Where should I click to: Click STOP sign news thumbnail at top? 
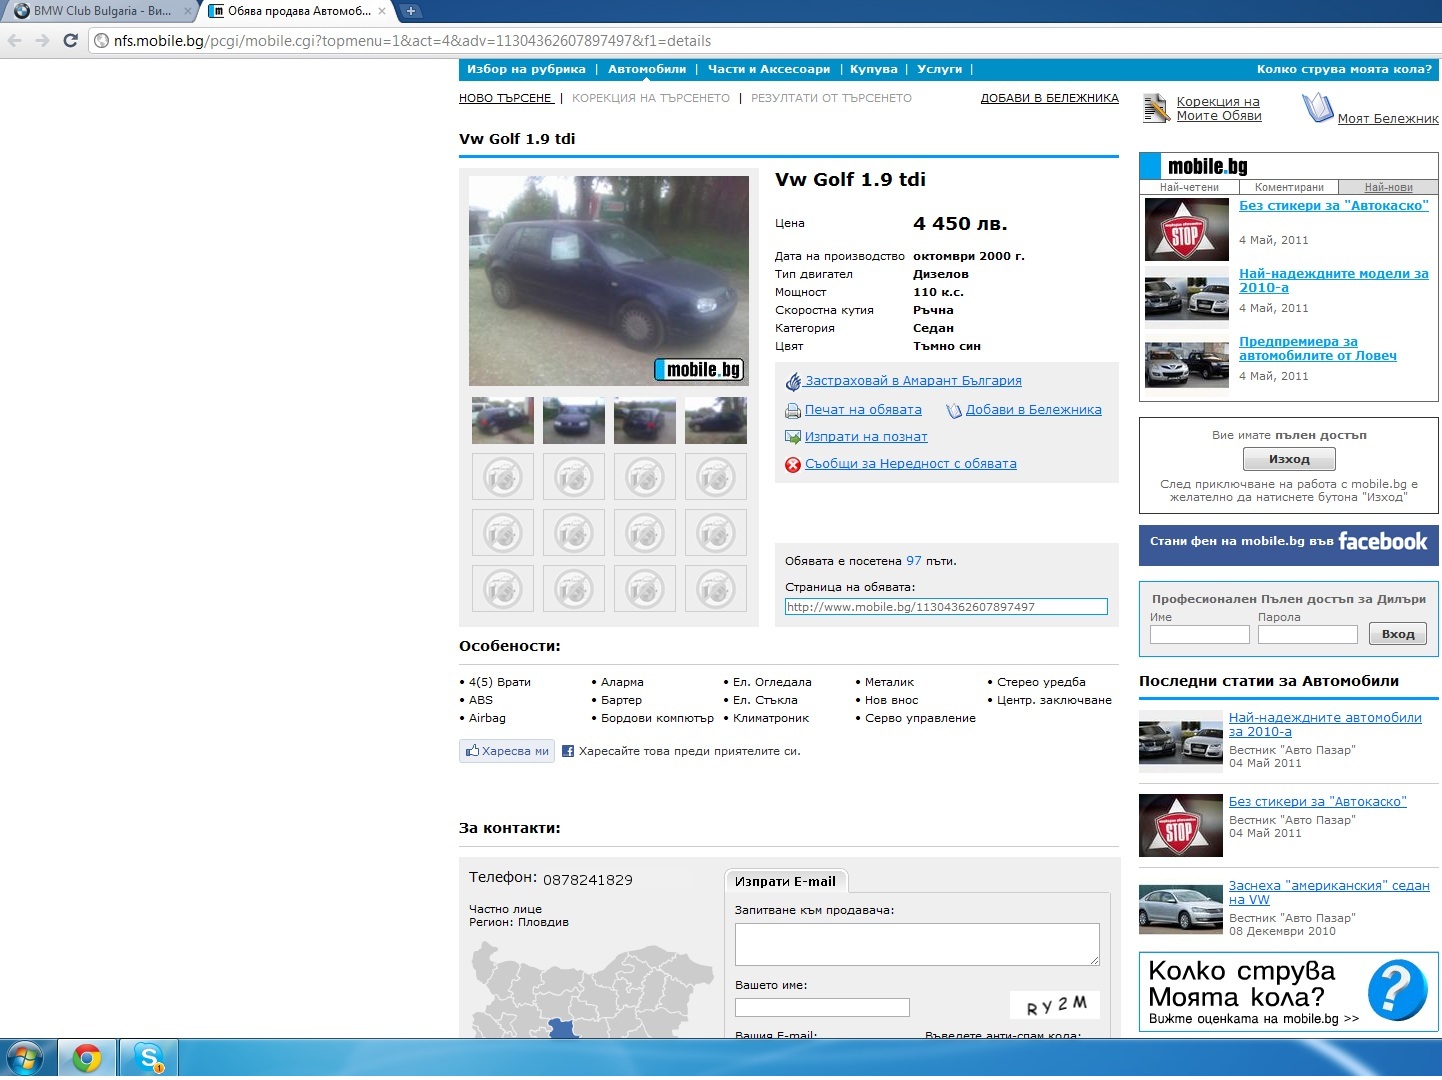coord(1187,229)
